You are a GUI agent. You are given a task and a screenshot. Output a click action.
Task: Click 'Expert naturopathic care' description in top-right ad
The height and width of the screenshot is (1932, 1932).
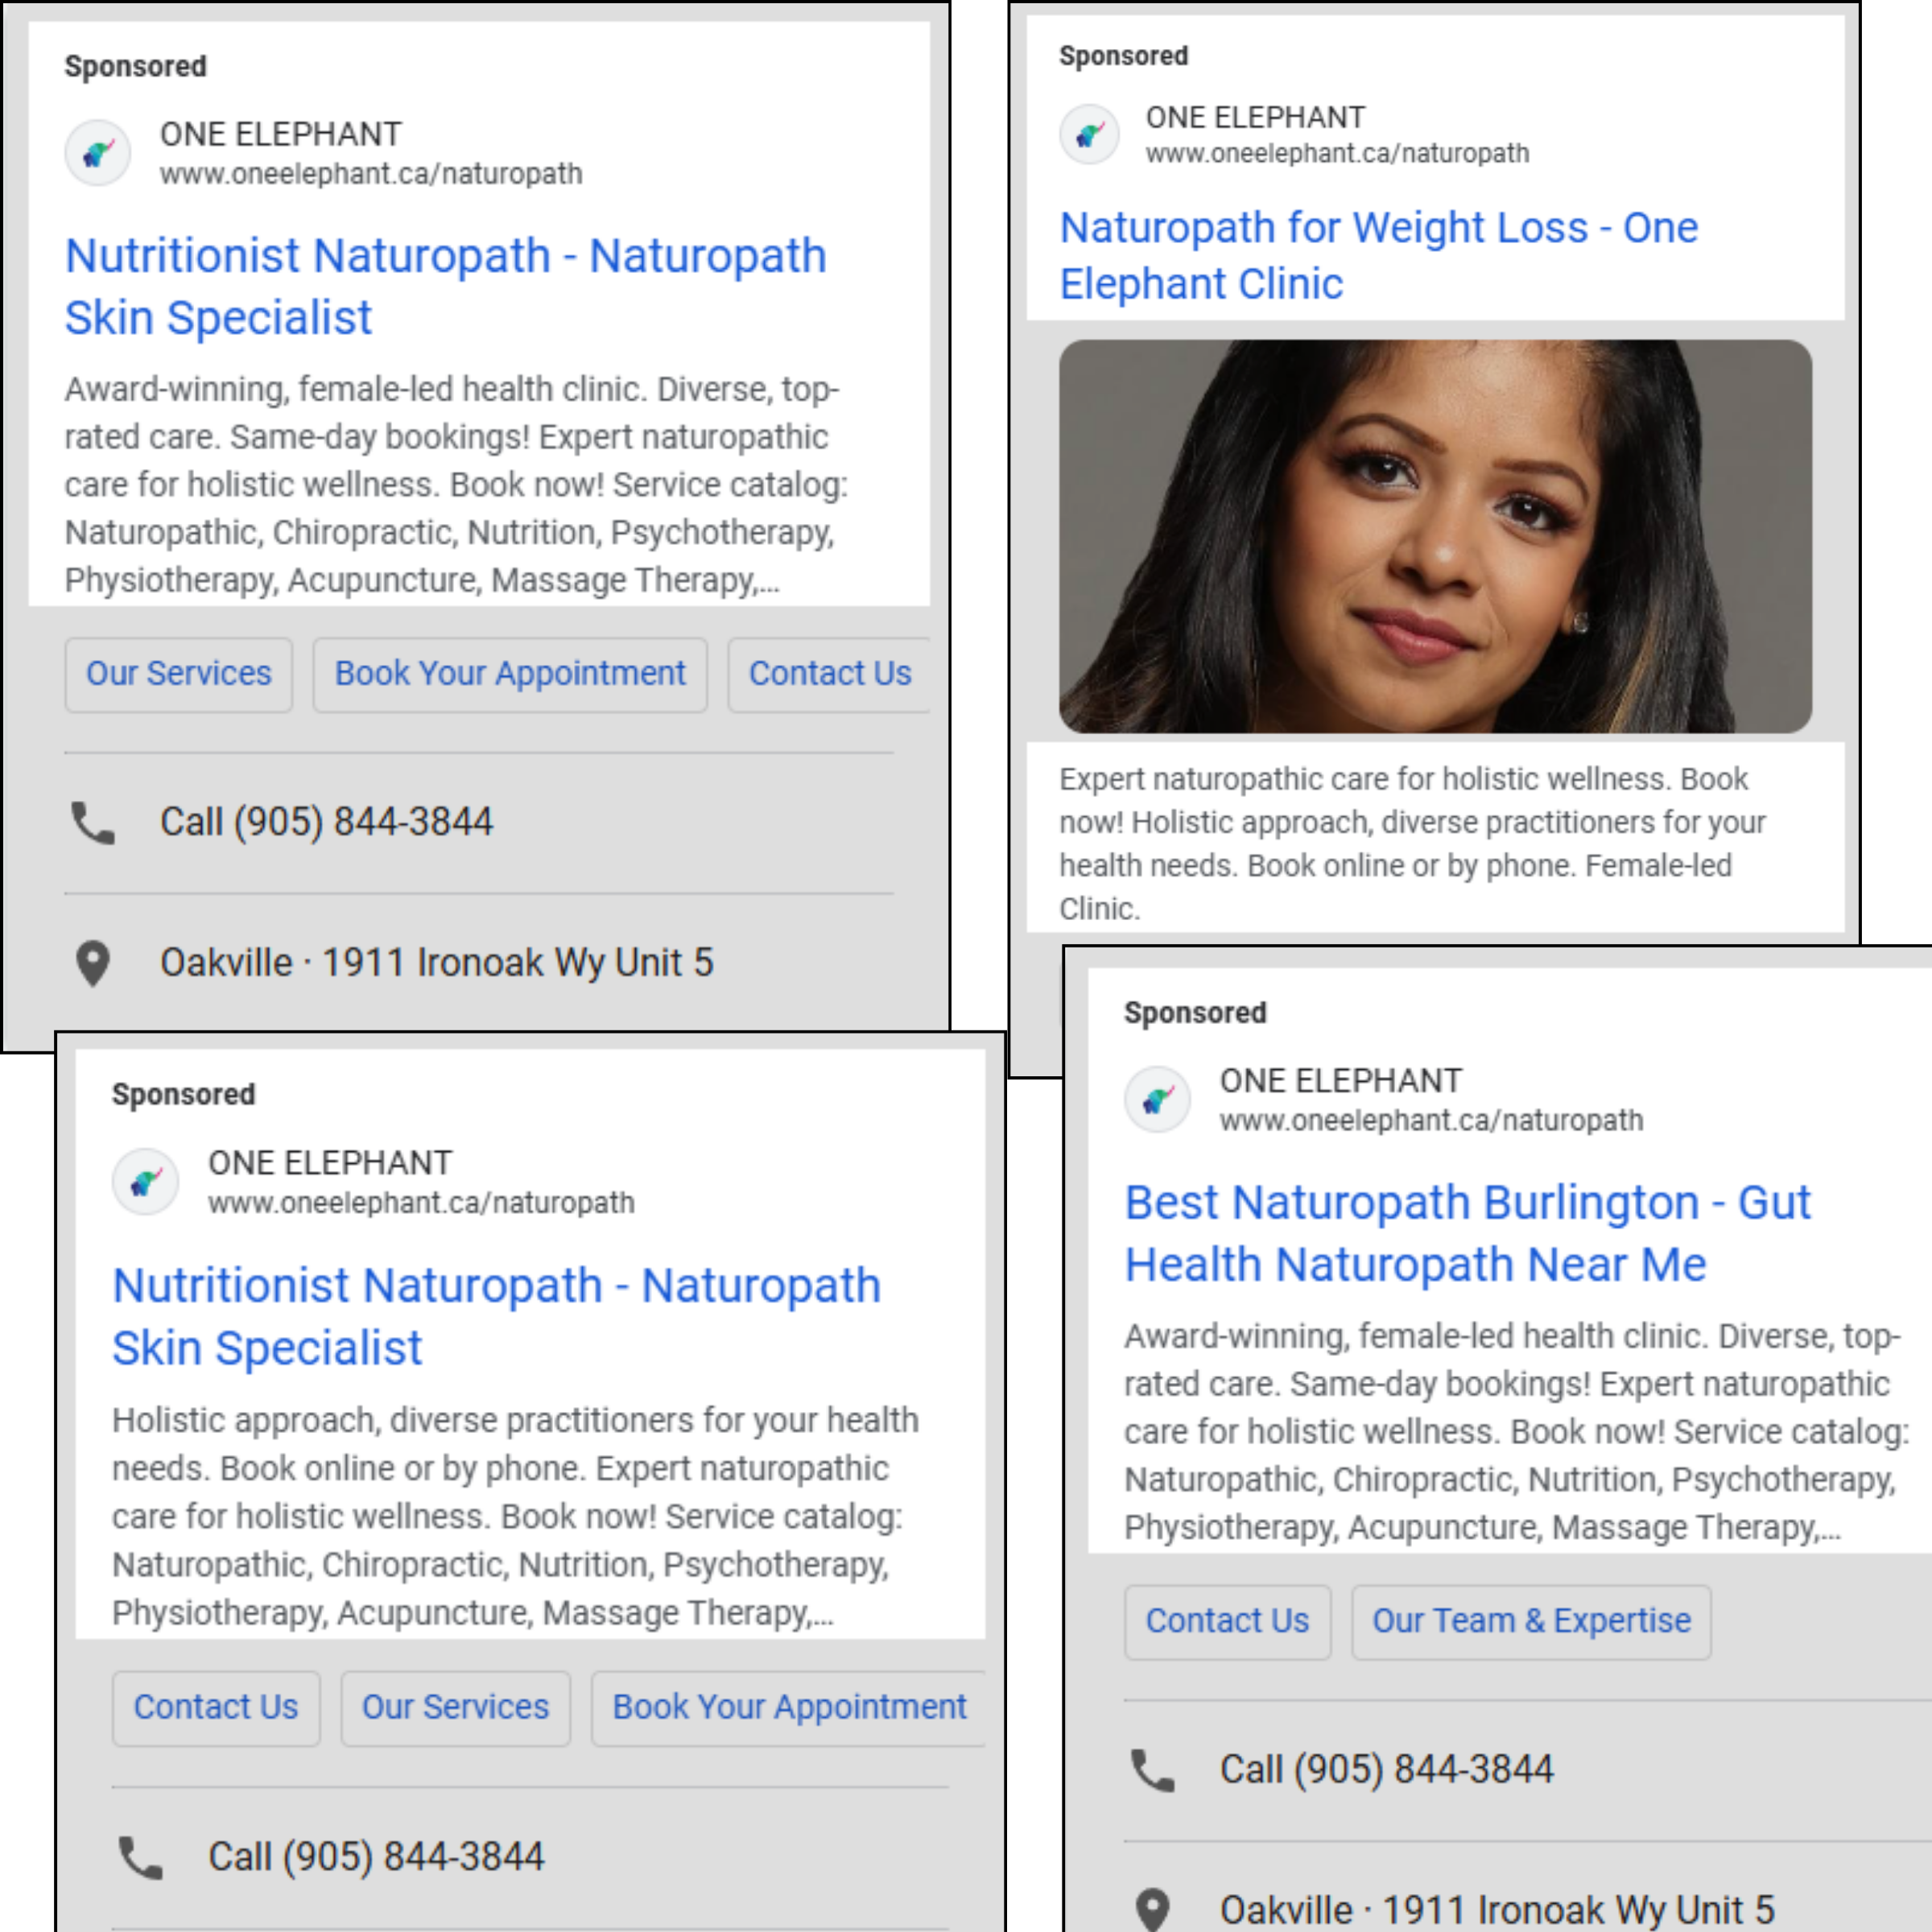[1412, 843]
